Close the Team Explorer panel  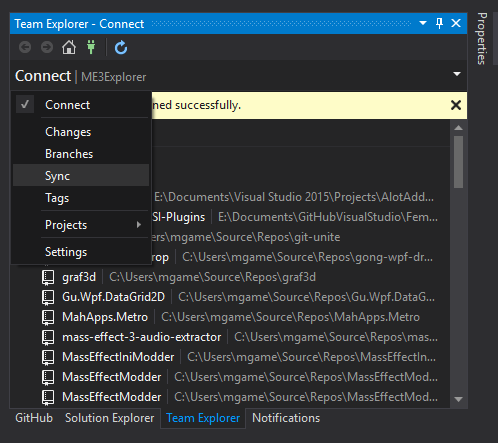456,23
